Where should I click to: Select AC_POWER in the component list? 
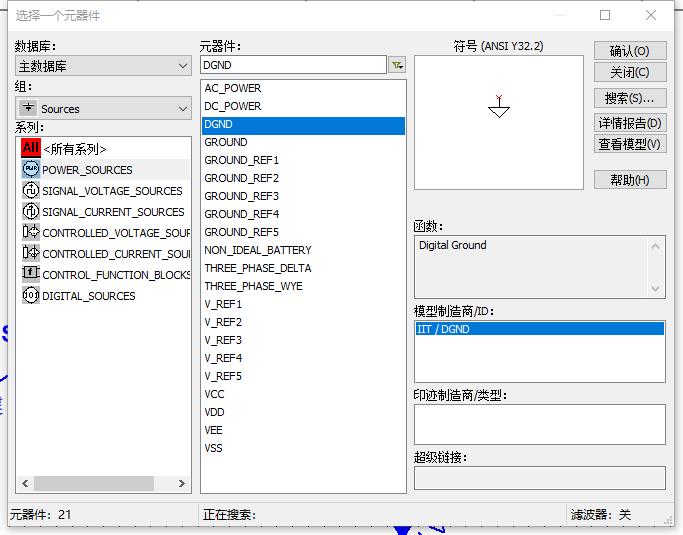point(303,88)
